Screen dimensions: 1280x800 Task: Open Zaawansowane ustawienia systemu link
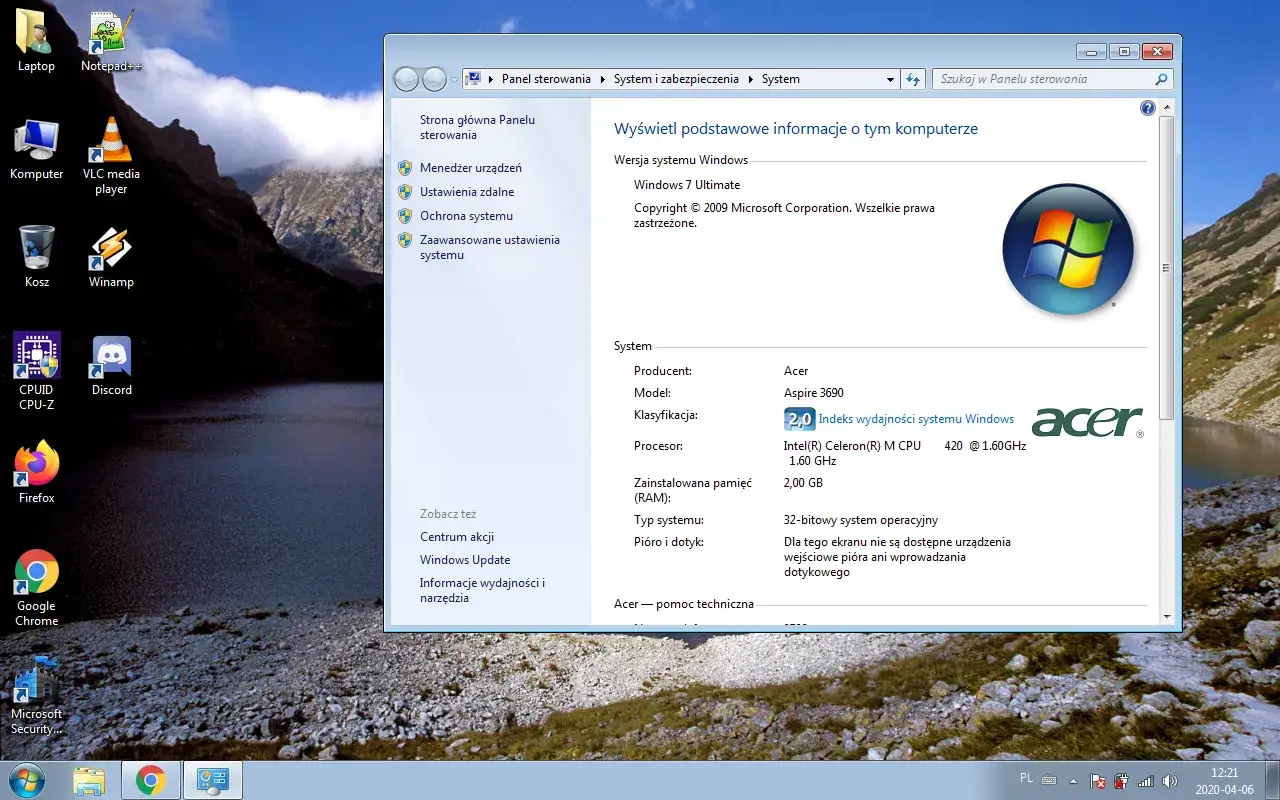tap(490, 247)
